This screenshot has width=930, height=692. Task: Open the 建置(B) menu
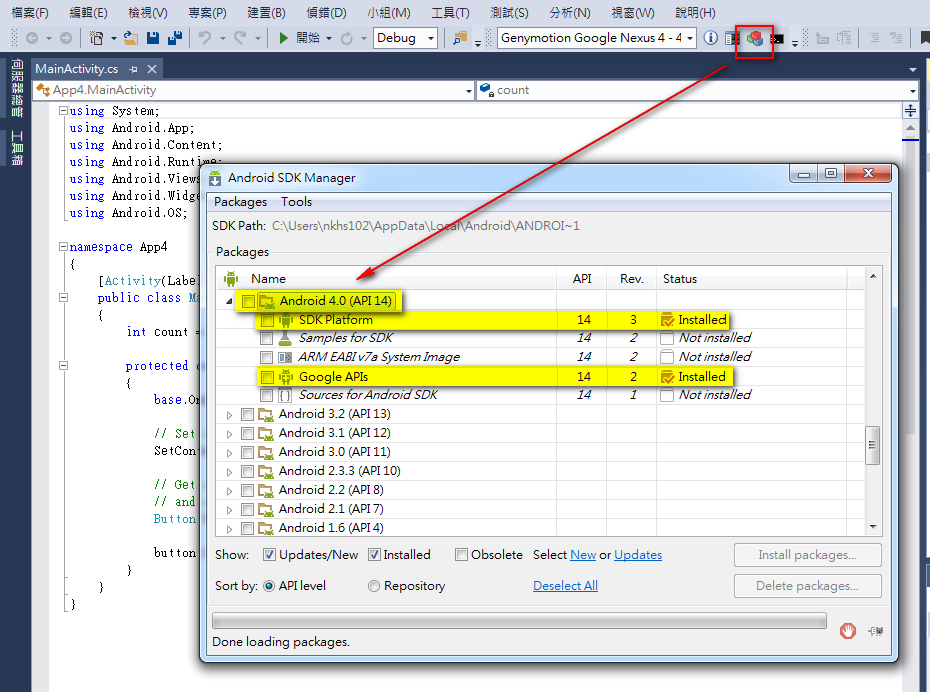click(x=266, y=12)
